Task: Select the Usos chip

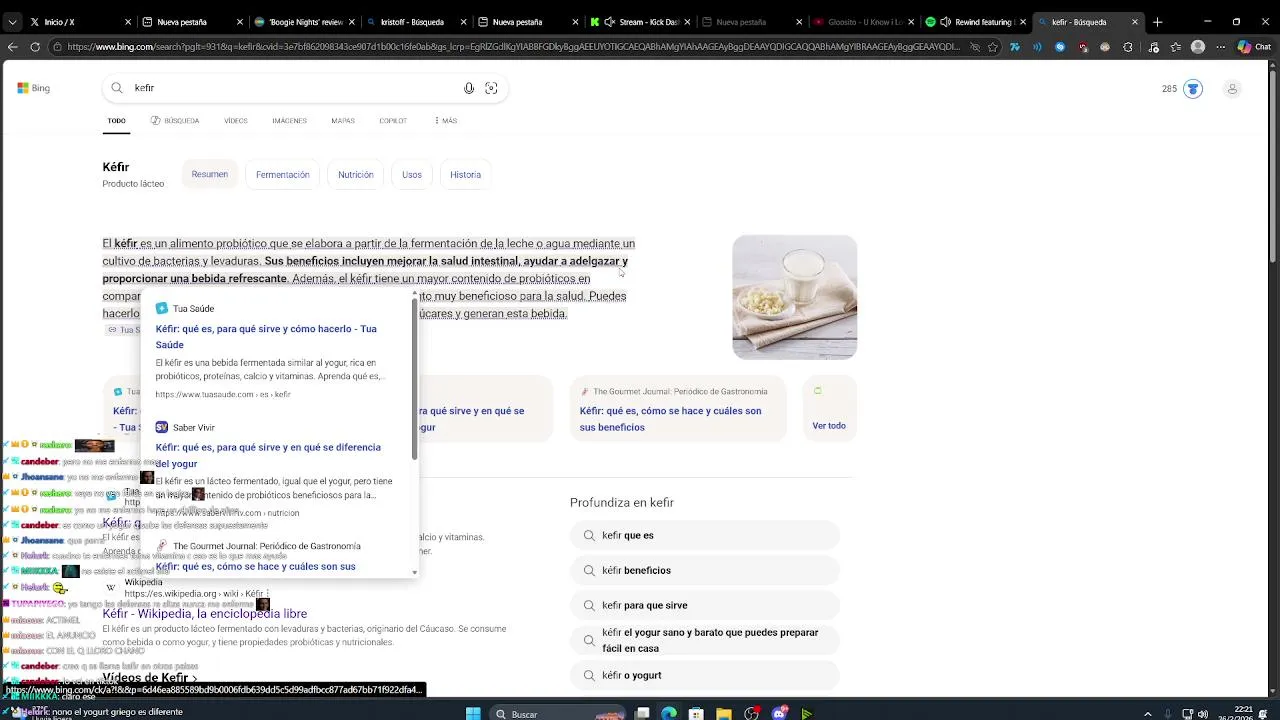Action: (412, 174)
